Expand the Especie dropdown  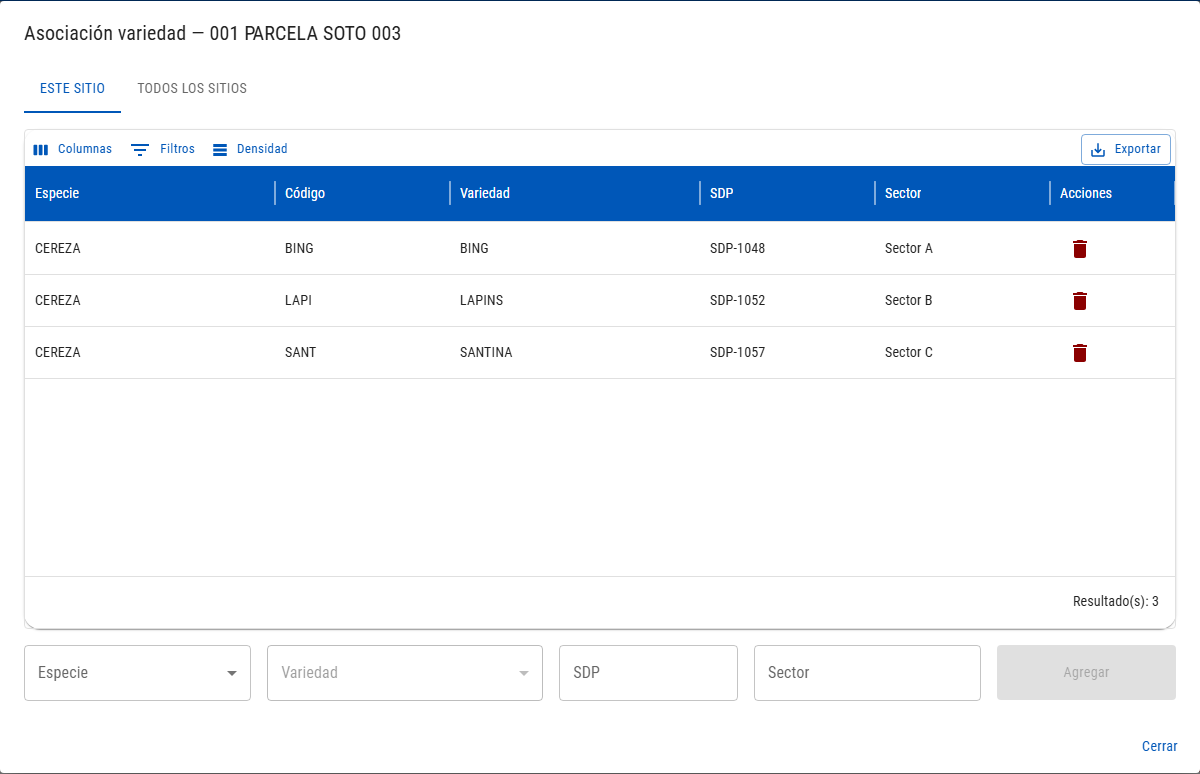coord(137,673)
